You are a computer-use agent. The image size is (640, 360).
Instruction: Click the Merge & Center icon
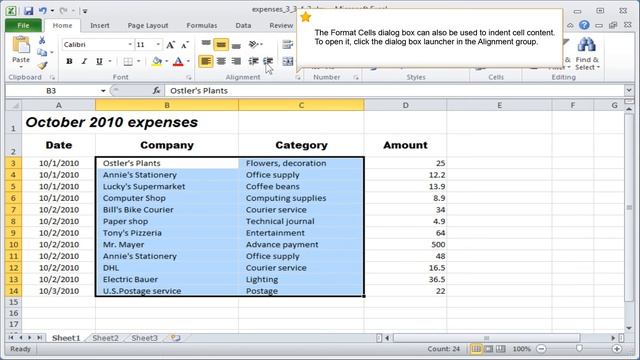[x=288, y=61]
